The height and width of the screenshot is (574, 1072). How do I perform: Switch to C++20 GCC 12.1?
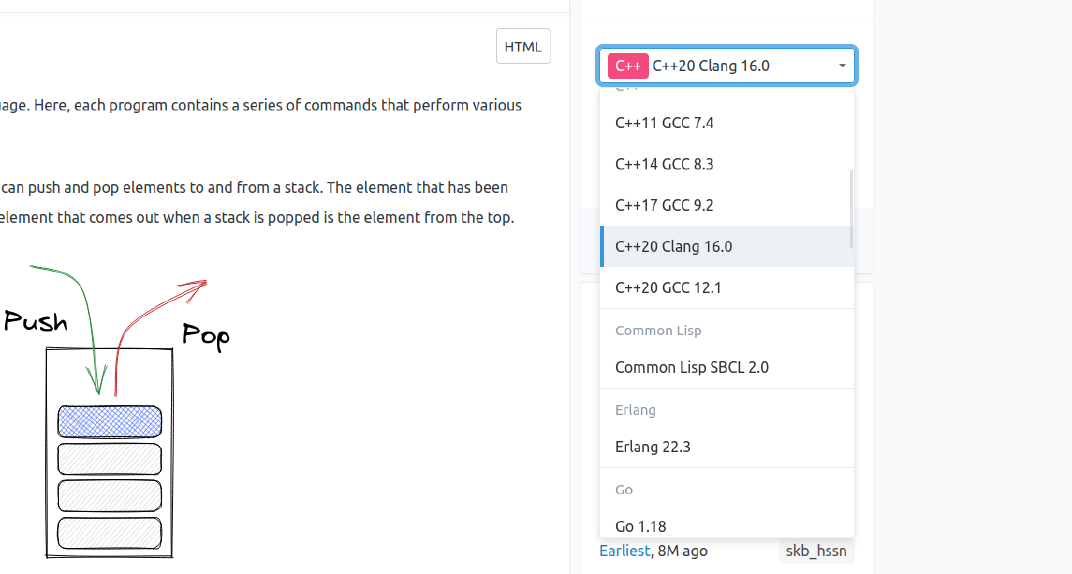click(668, 288)
